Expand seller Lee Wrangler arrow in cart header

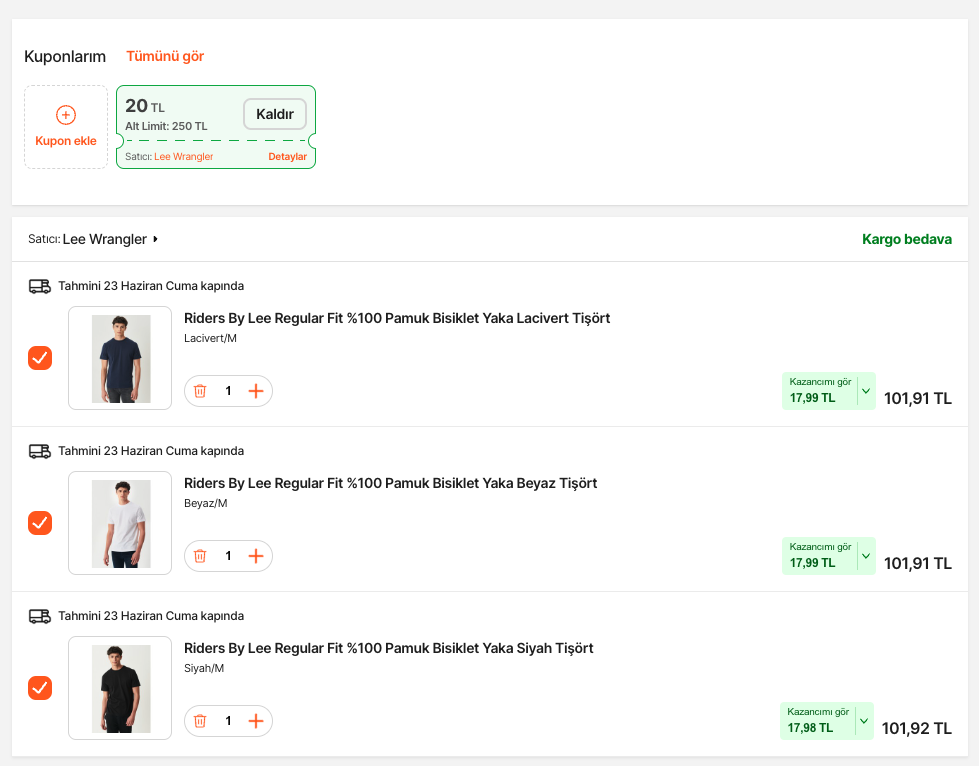155,239
